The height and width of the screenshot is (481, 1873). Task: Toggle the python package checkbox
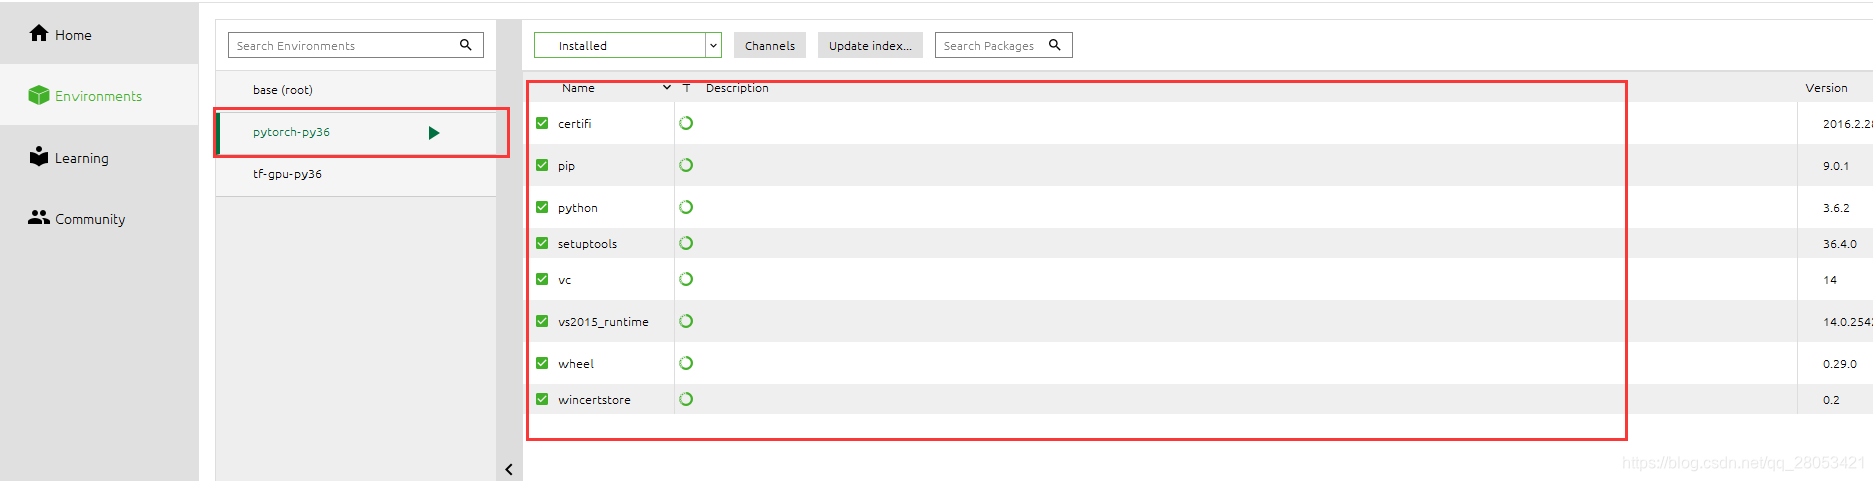pyautogui.click(x=542, y=207)
